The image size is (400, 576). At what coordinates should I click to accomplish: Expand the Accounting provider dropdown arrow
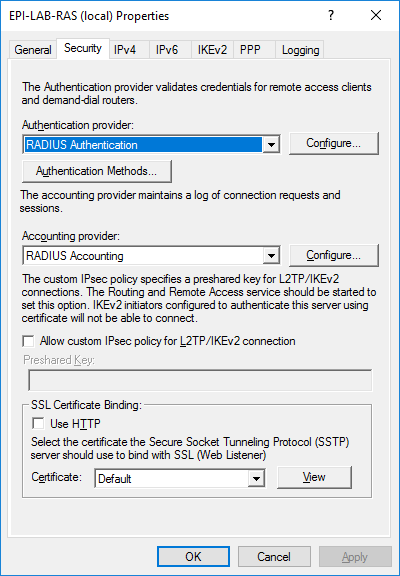(271, 255)
